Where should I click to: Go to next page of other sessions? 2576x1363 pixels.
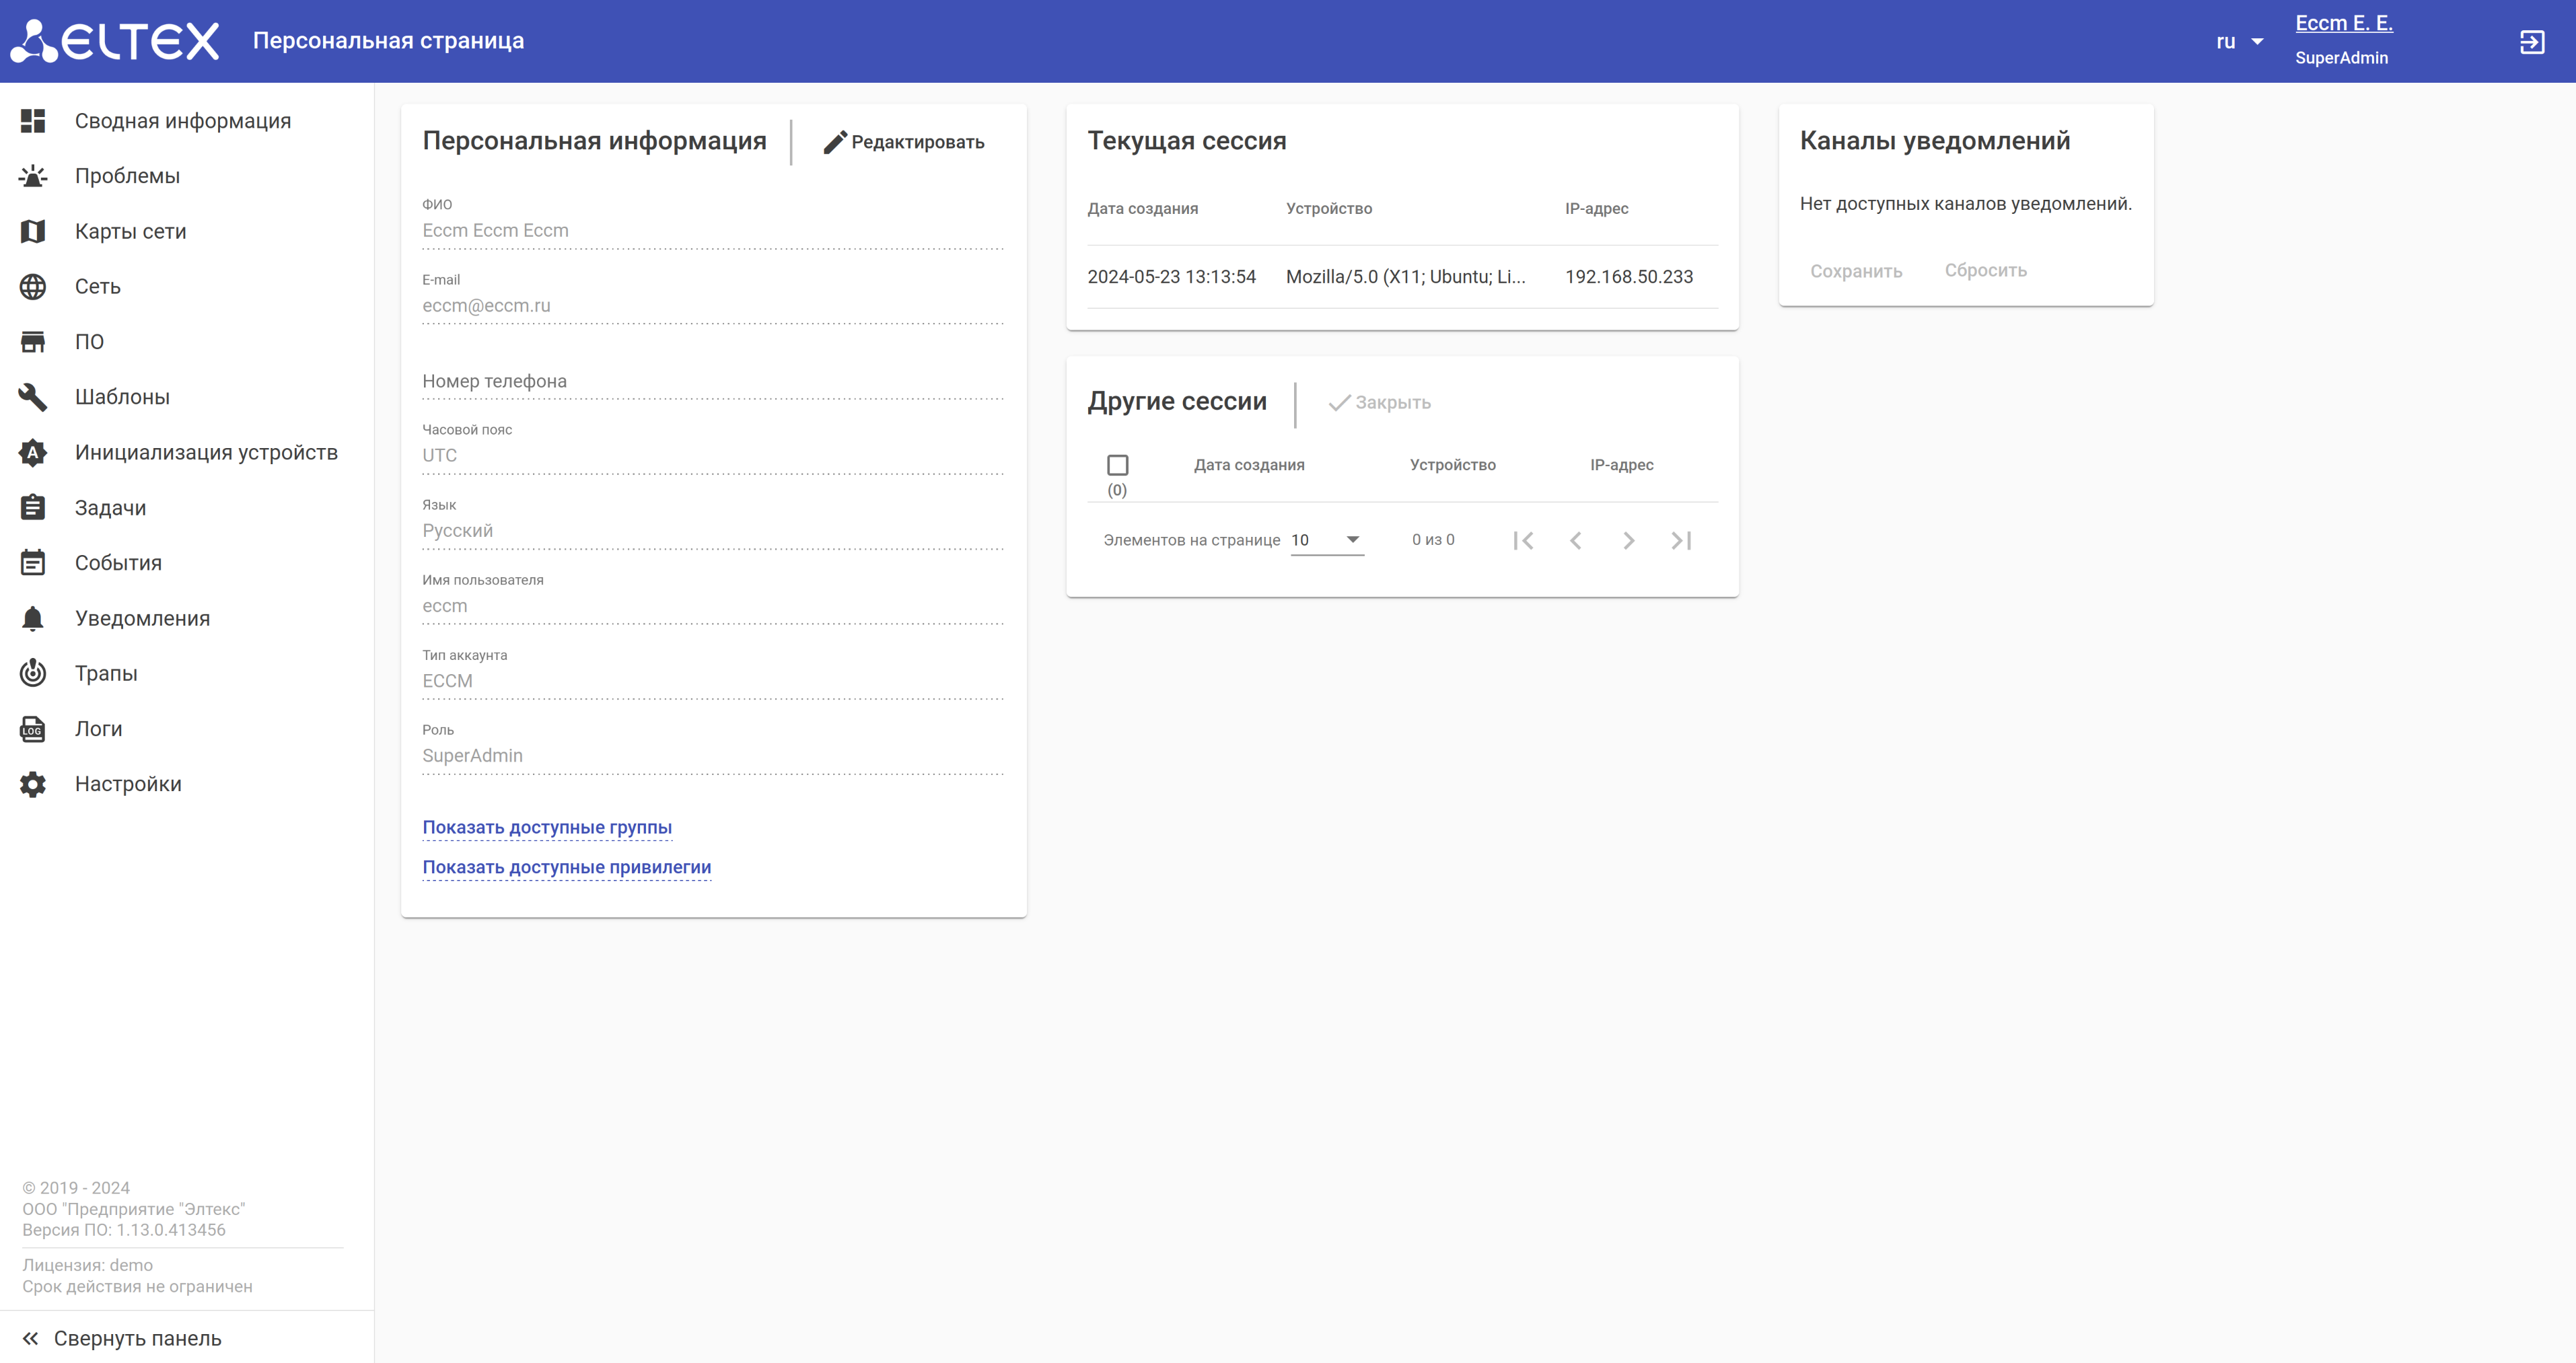tap(1628, 540)
